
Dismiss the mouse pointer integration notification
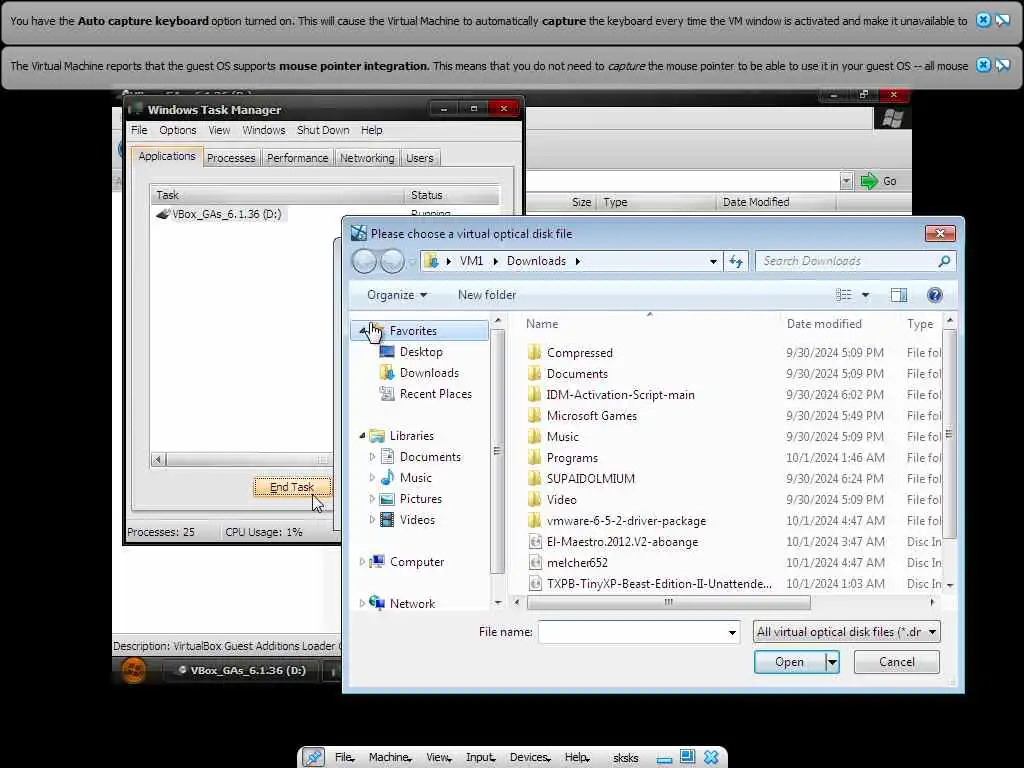(983, 65)
